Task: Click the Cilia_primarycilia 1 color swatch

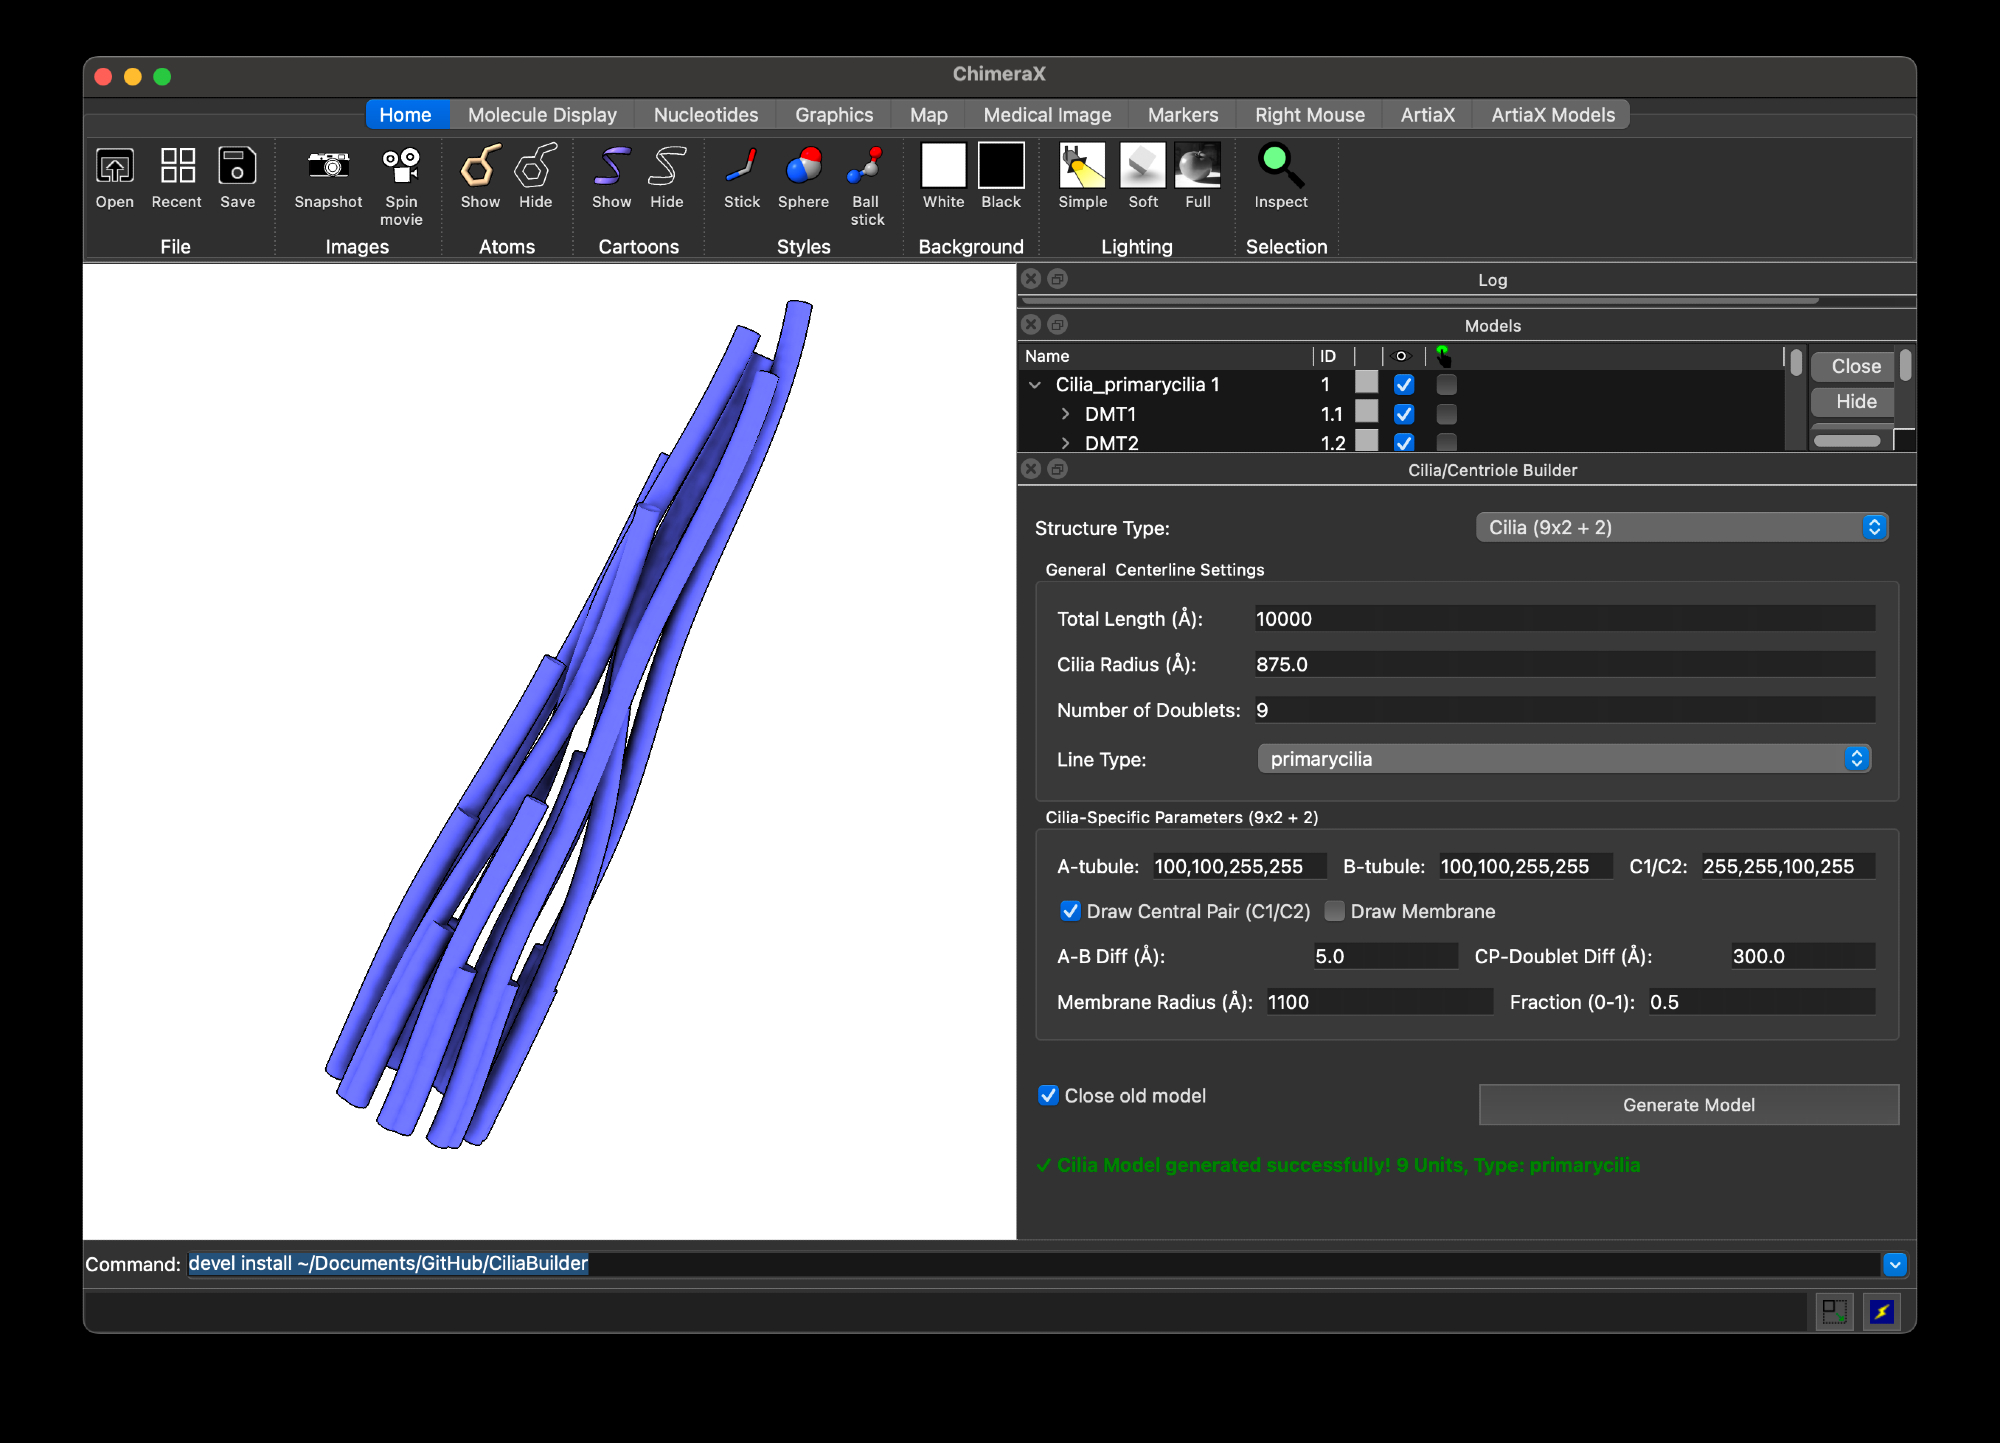Action: coord(1366,383)
